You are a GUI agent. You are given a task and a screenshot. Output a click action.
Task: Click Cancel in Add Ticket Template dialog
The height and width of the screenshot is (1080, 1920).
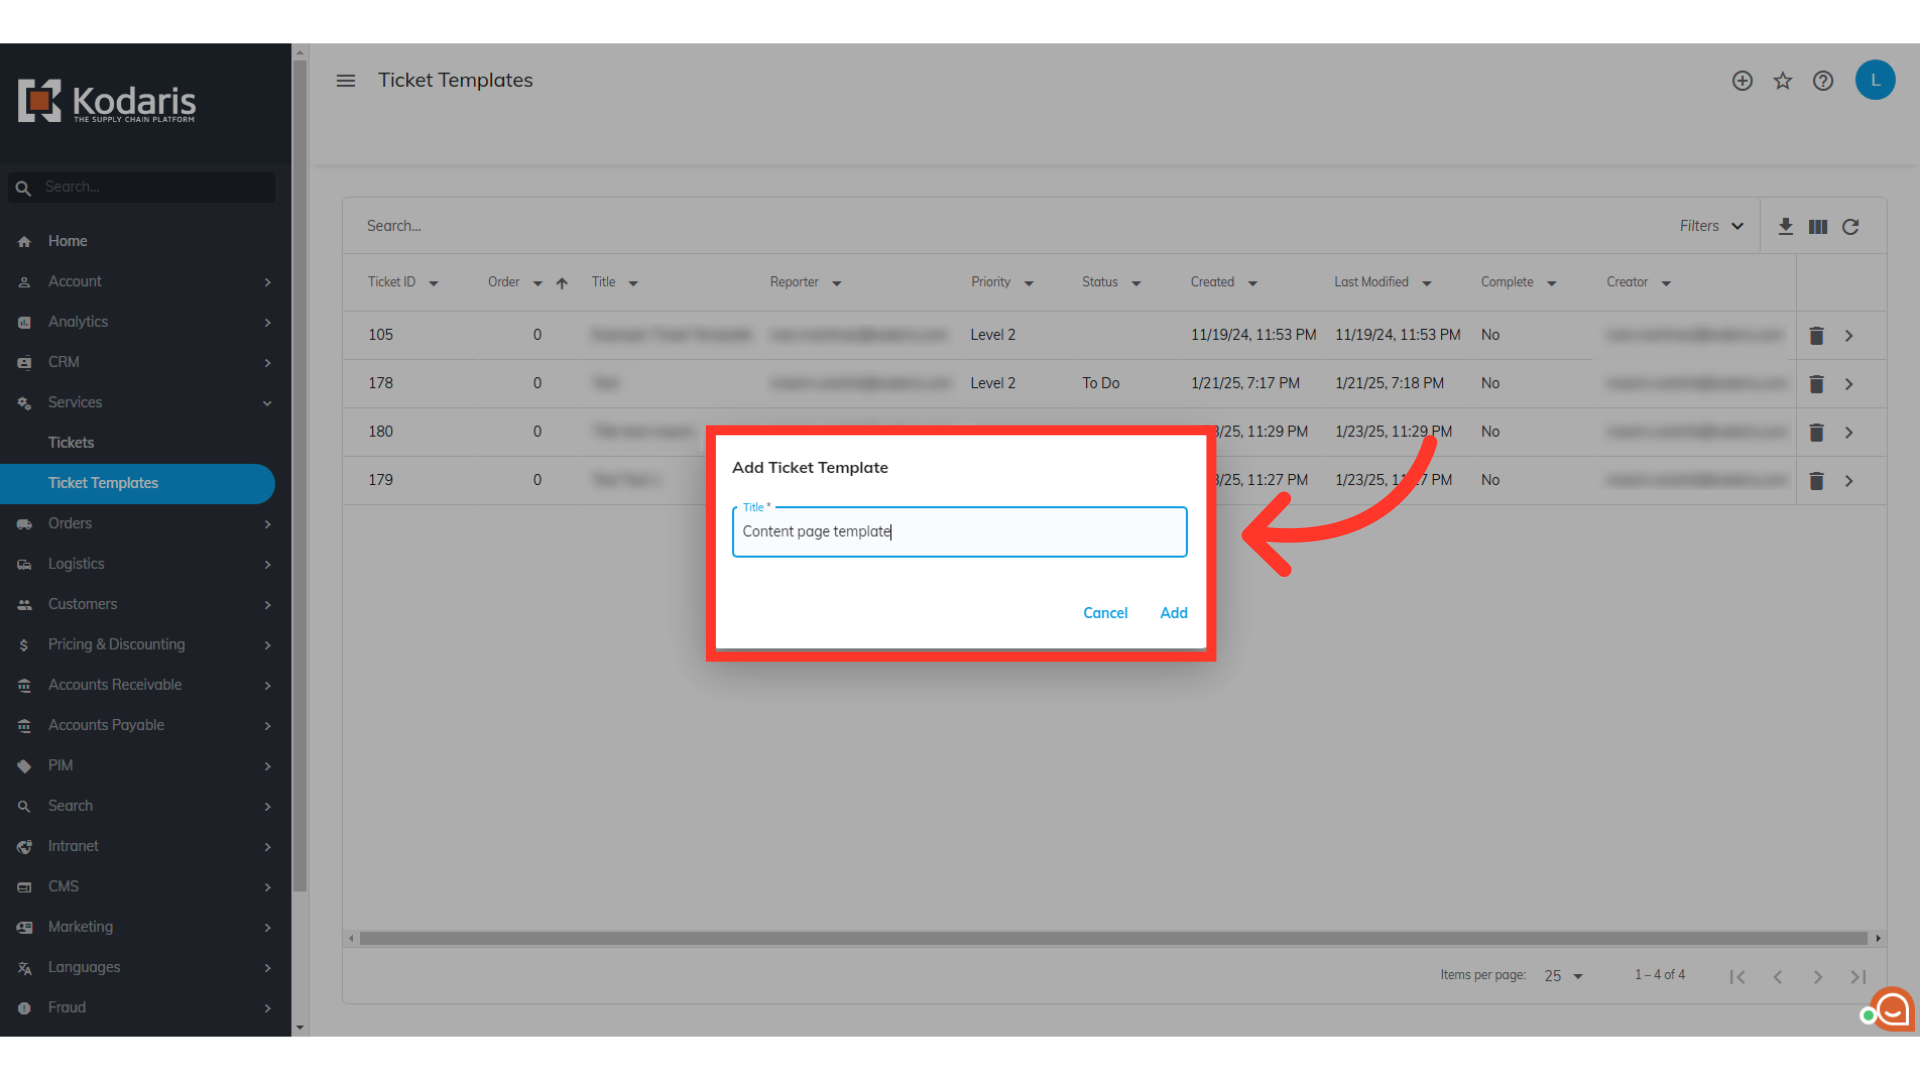point(1105,613)
